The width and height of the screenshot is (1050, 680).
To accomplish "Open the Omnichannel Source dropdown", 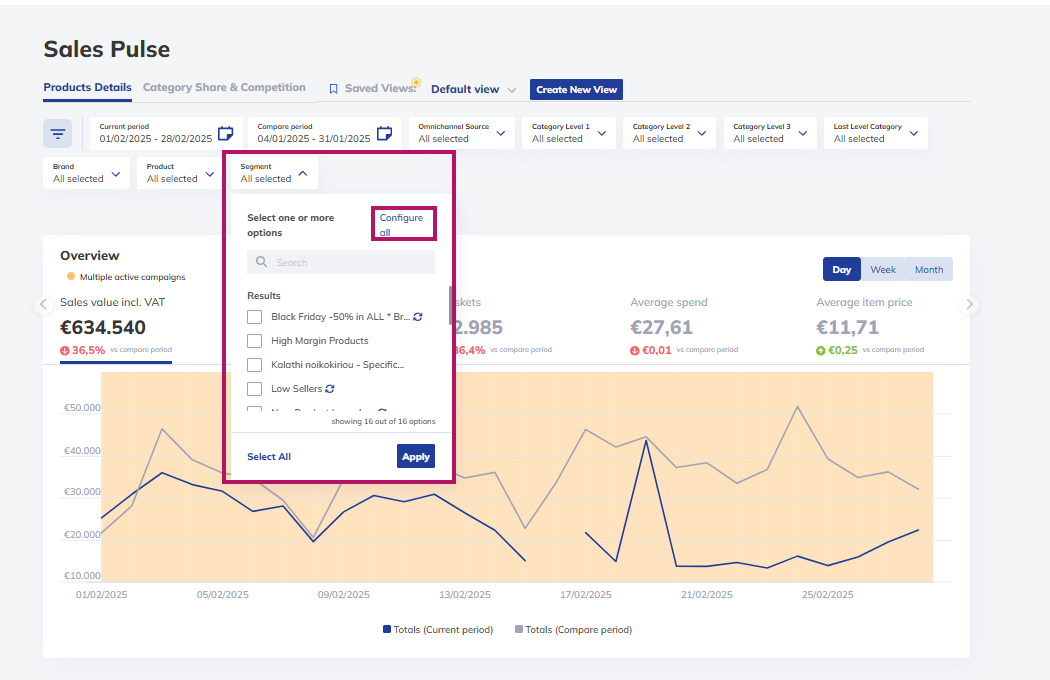I will [x=462, y=133].
